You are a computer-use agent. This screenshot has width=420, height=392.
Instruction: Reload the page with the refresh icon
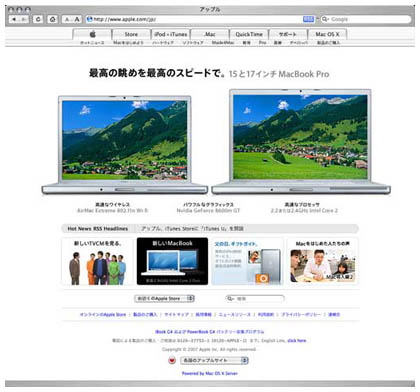38,19
